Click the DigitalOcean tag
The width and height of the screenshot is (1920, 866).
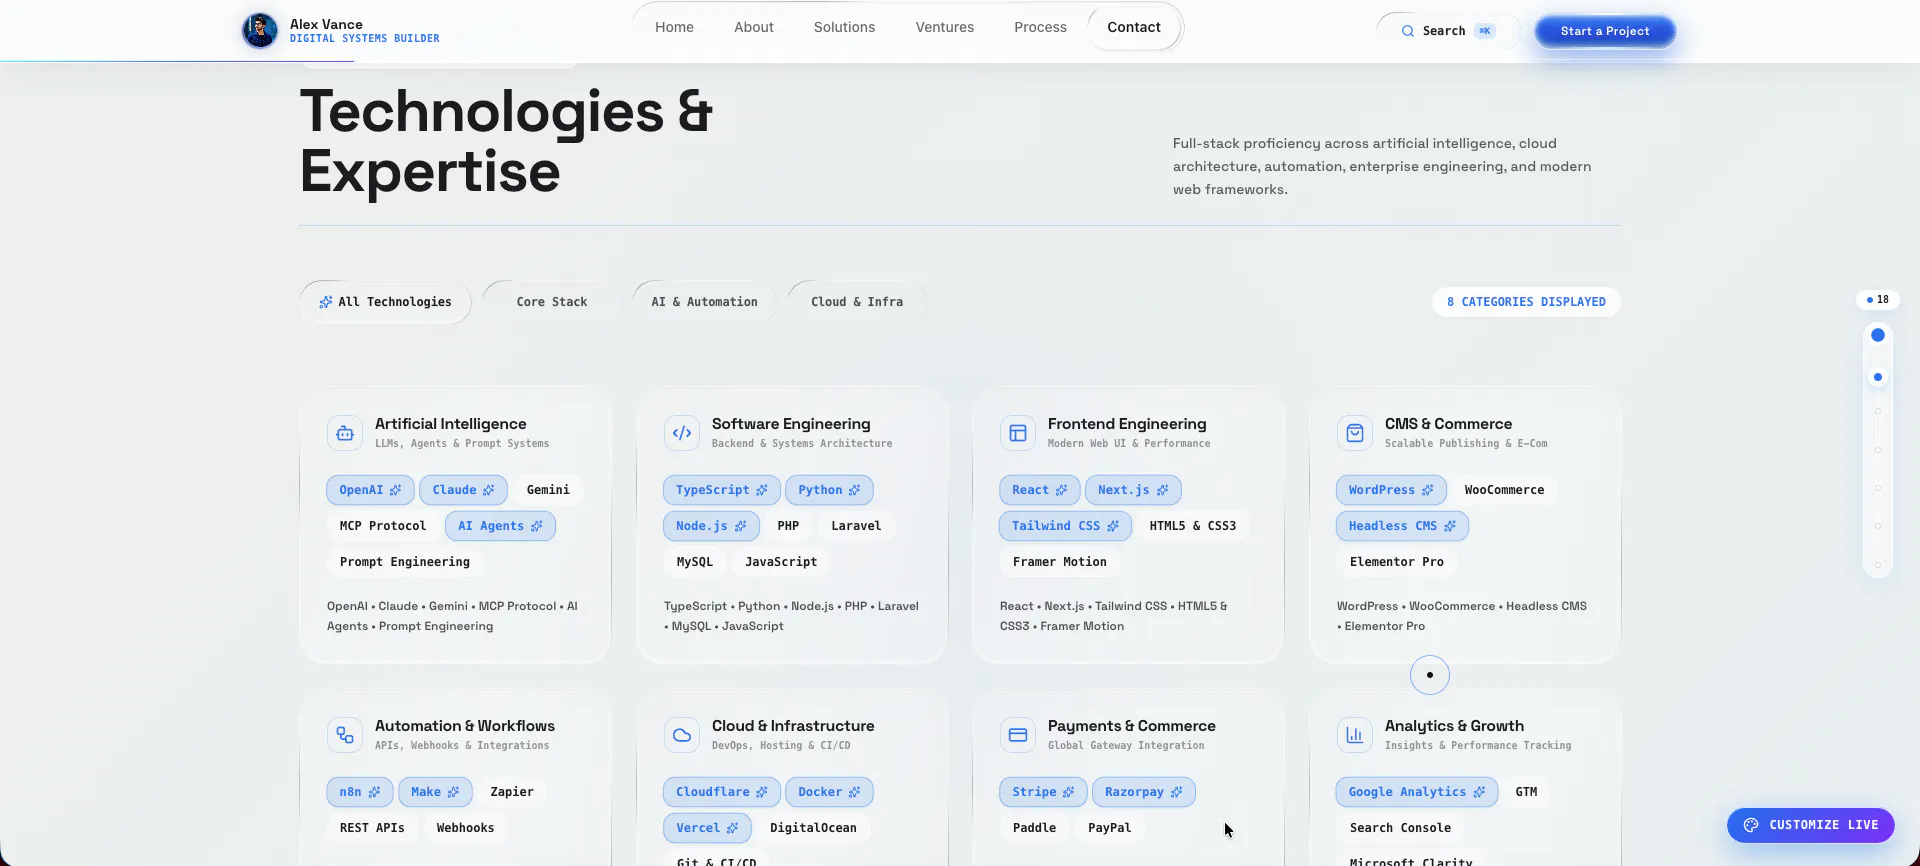pyautogui.click(x=813, y=828)
